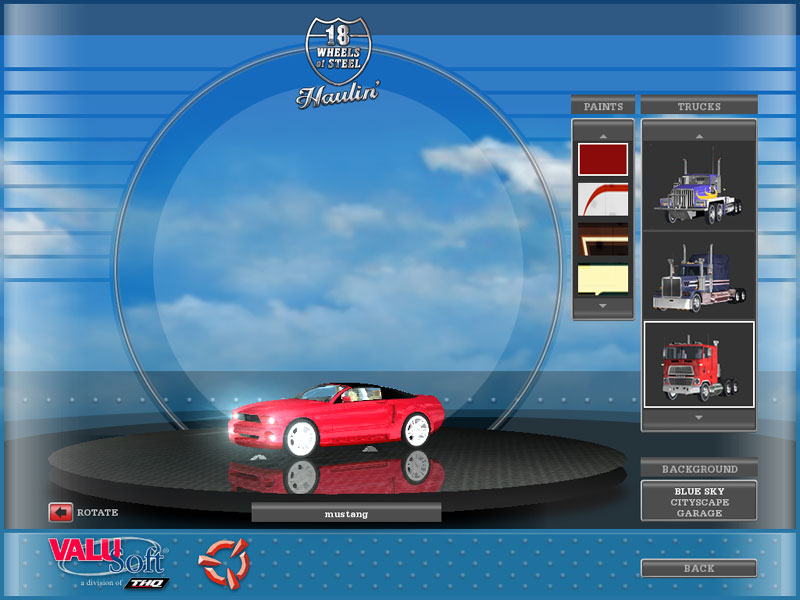Choose the purple truck with flames
Viewport: 800px width, 600px height.
tap(699, 186)
